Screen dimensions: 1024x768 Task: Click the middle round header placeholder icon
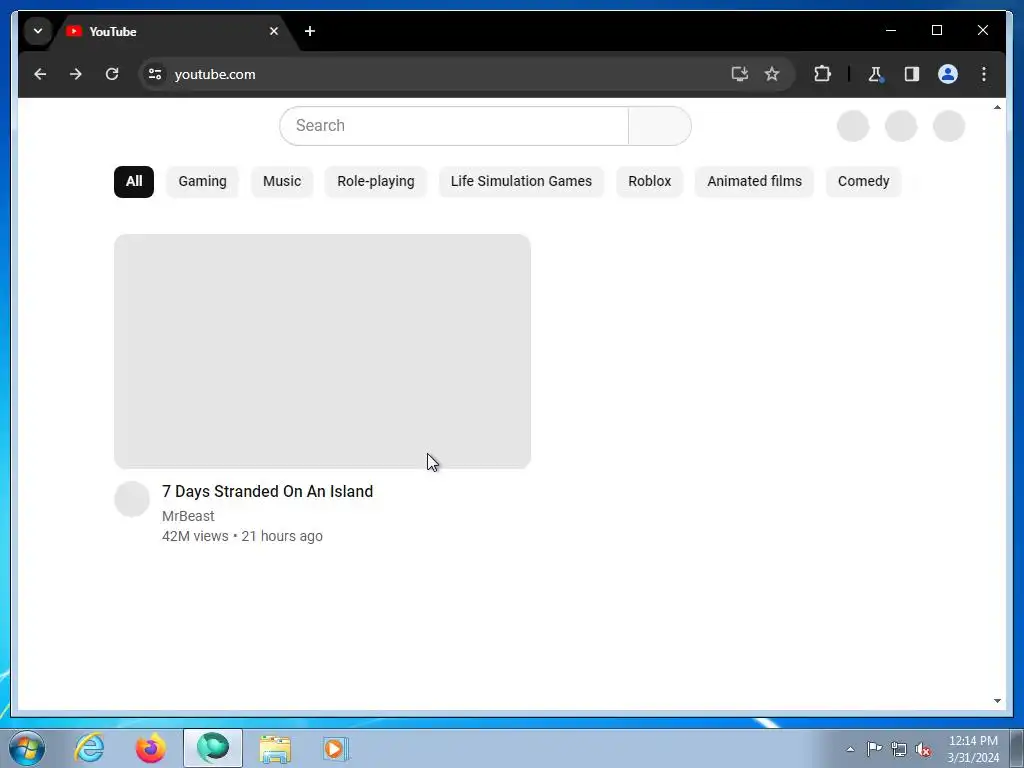[901, 126]
